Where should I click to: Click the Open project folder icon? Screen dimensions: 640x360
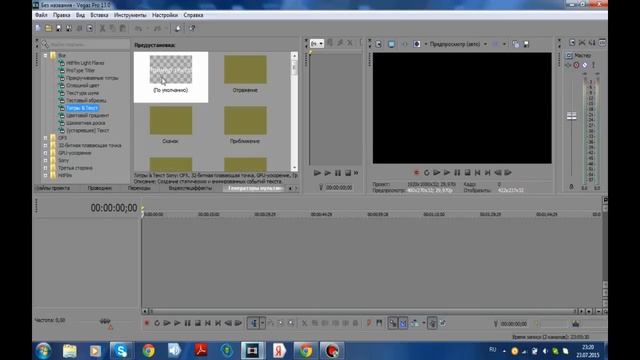[48, 28]
